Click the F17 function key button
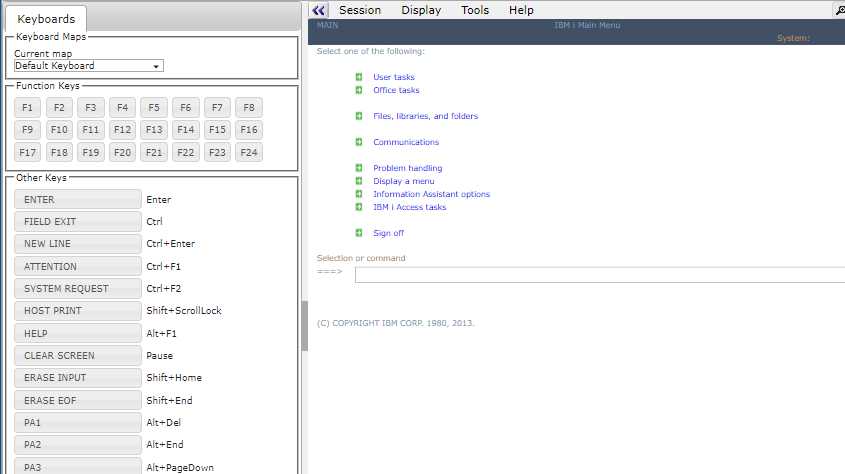 click(27, 152)
